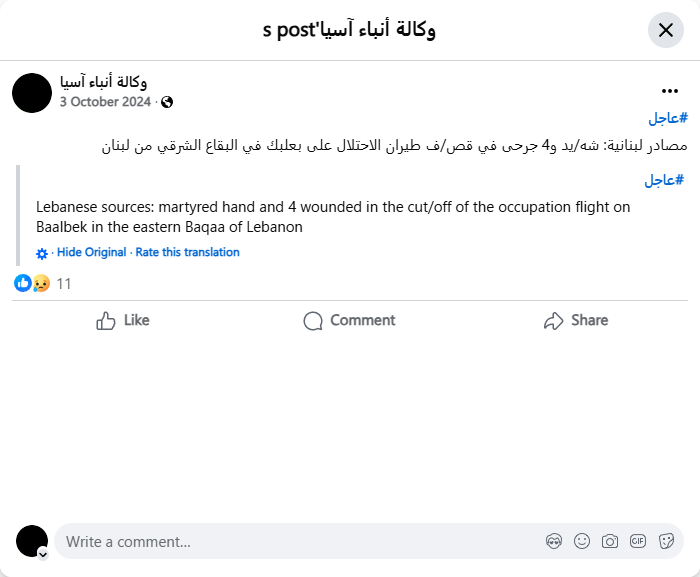This screenshot has width=700, height=577.
Task: Open the three-dot post options menu
Action: point(670,91)
